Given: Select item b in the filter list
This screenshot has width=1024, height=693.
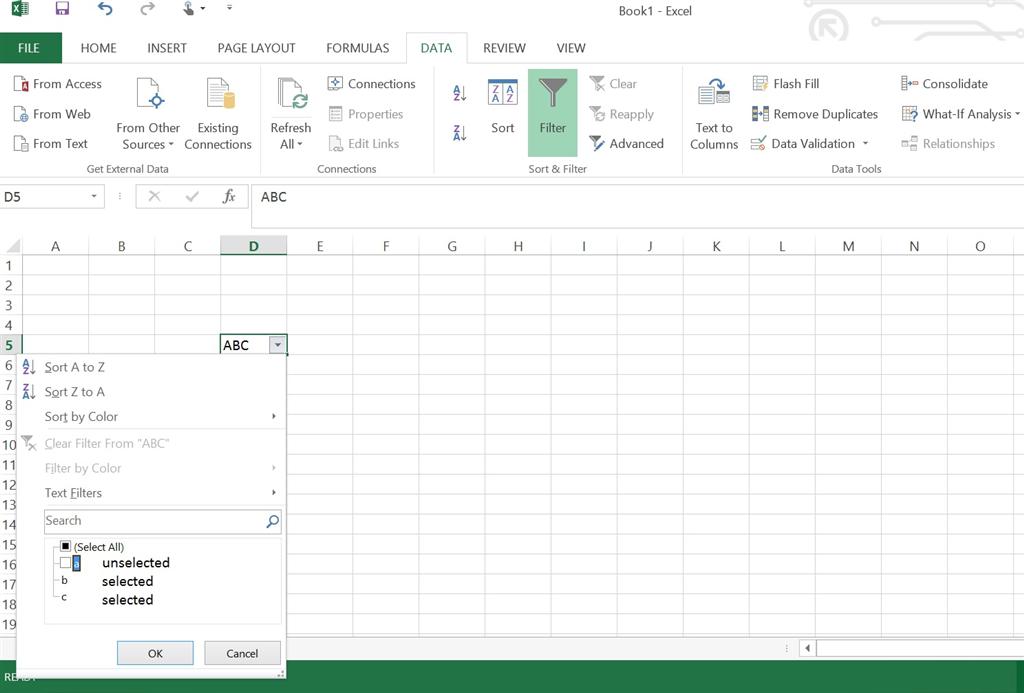Looking at the screenshot, I should 65,581.
